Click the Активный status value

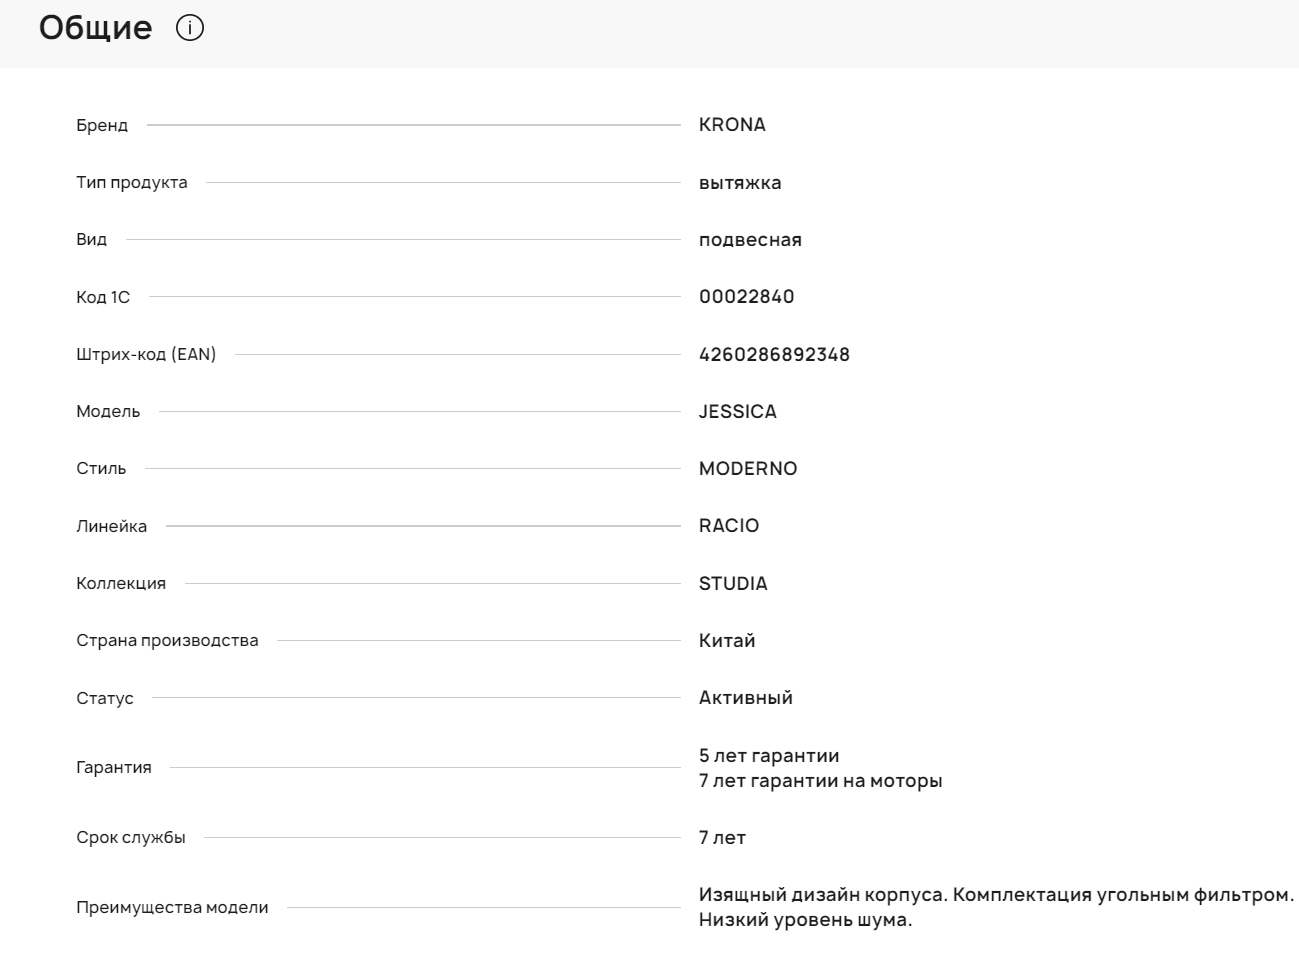pos(745,698)
